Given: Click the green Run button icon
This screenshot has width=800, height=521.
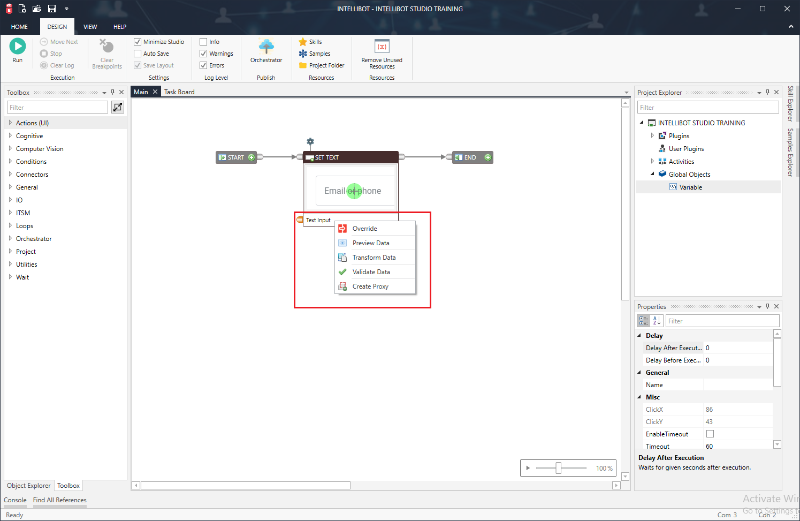Looking at the screenshot, I should (x=17, y=46).
